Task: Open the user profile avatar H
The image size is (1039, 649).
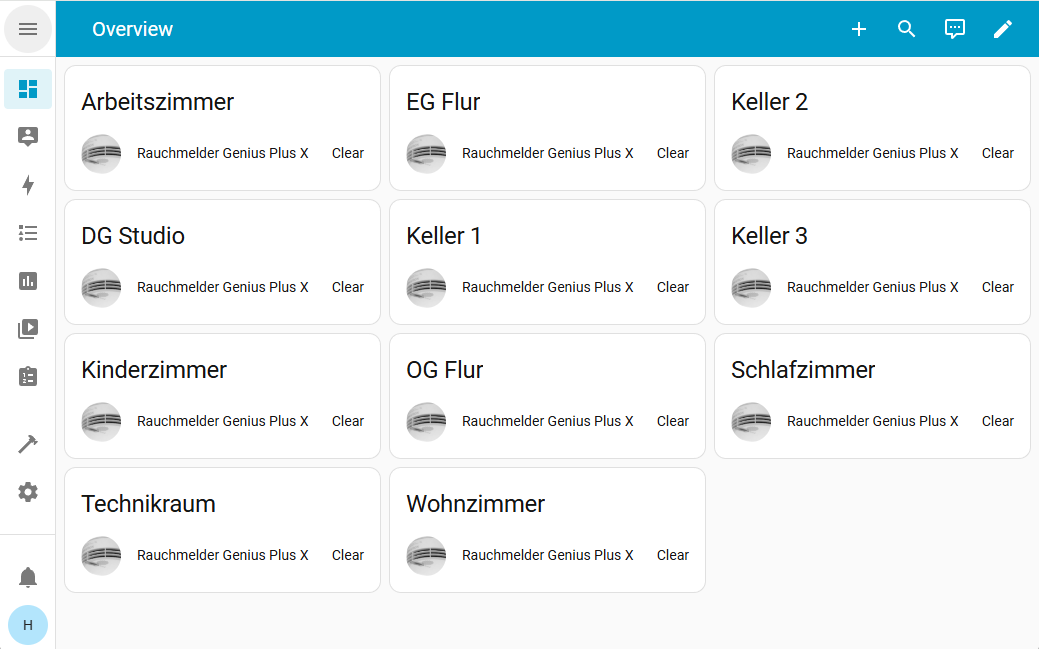Action: [x=28, y=625]
